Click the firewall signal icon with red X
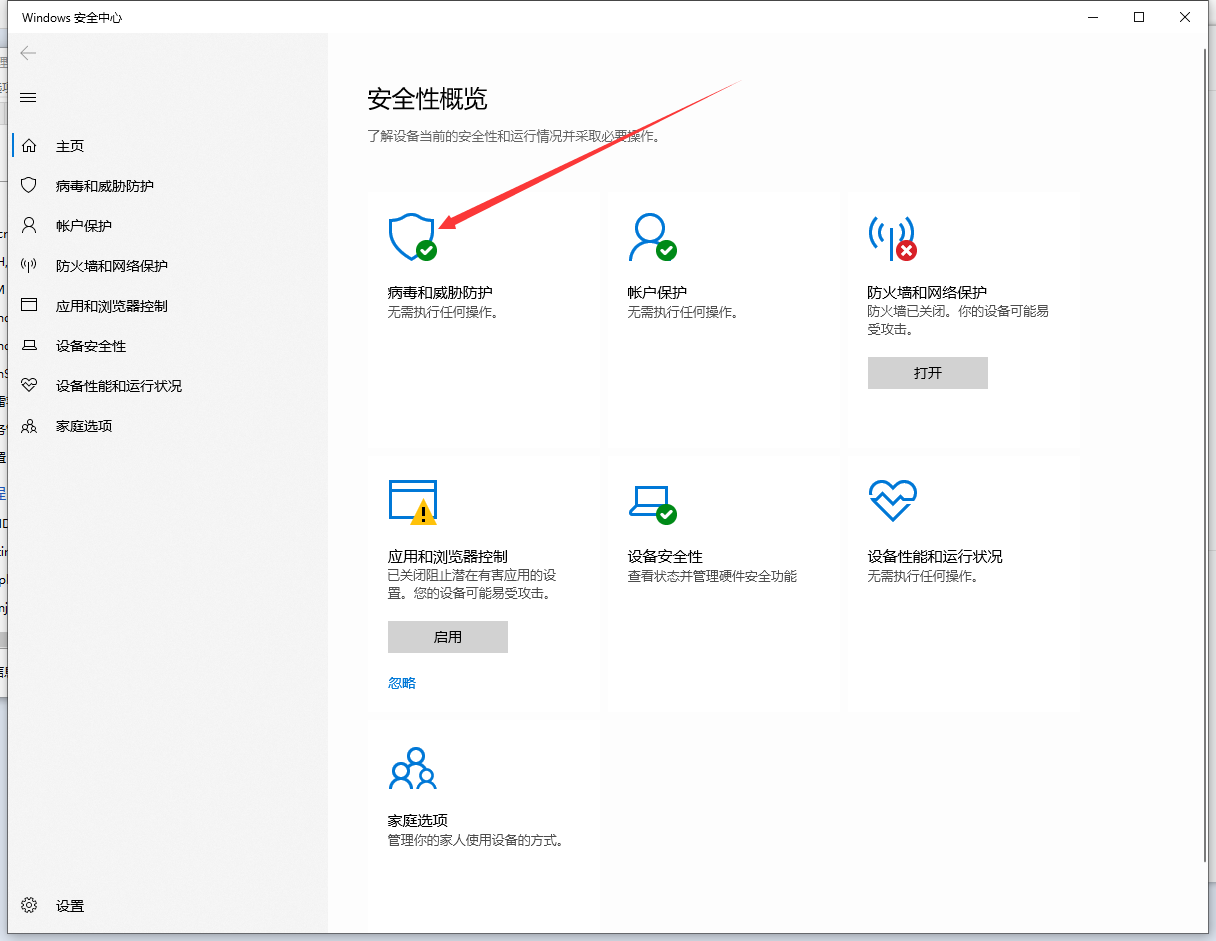The width and height of the screenshot is (1216, 941). coord(892,237)
